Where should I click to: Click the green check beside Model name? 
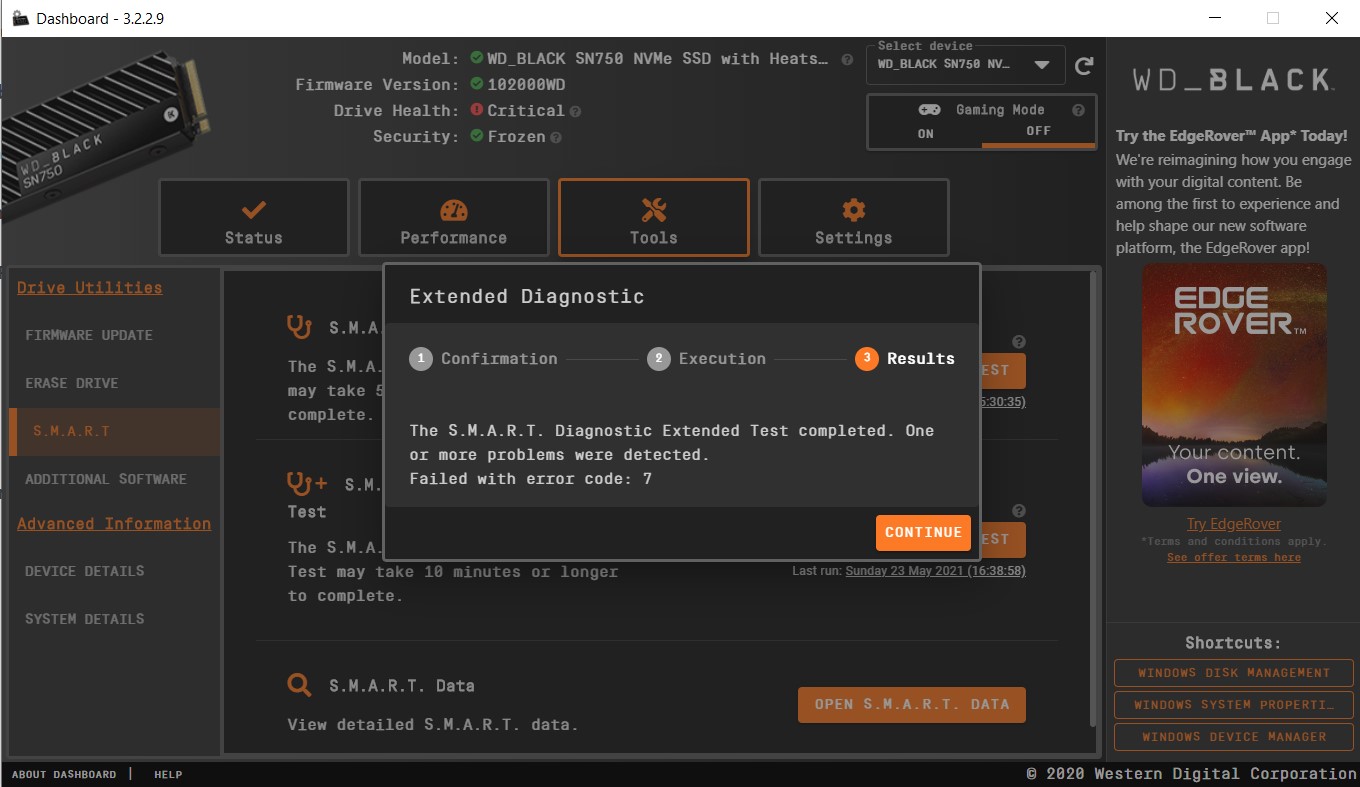coord(477,58)
